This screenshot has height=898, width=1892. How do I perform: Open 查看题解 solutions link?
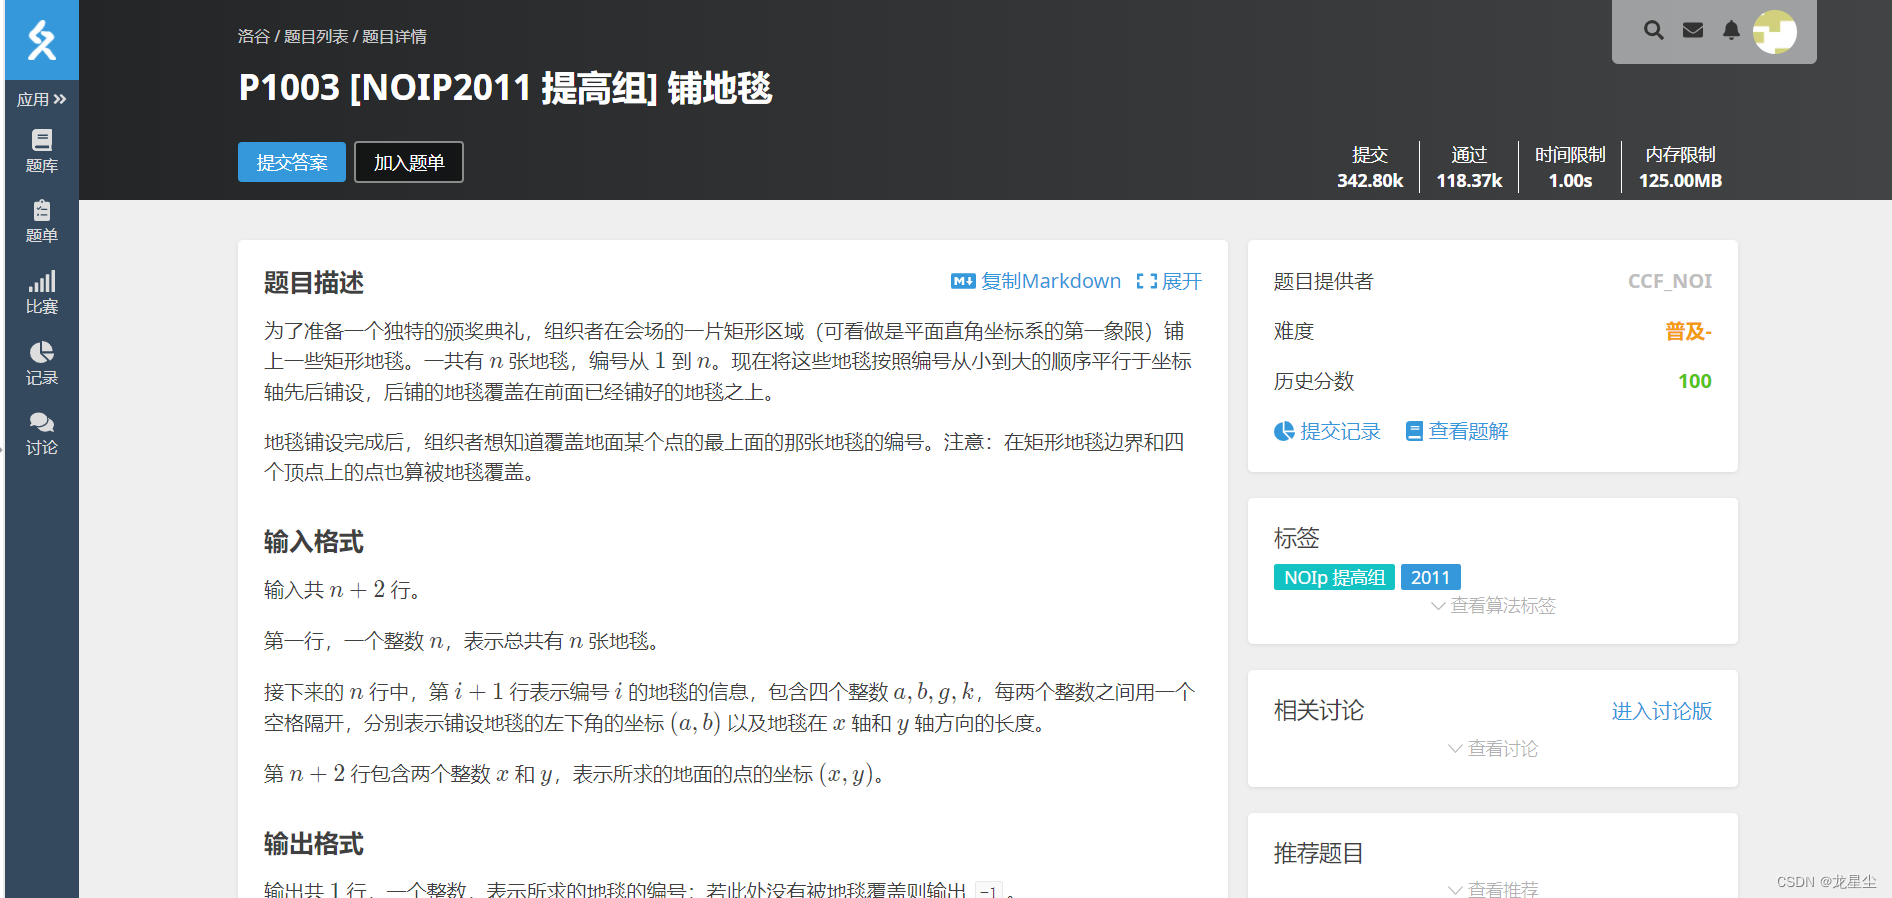1457,431
